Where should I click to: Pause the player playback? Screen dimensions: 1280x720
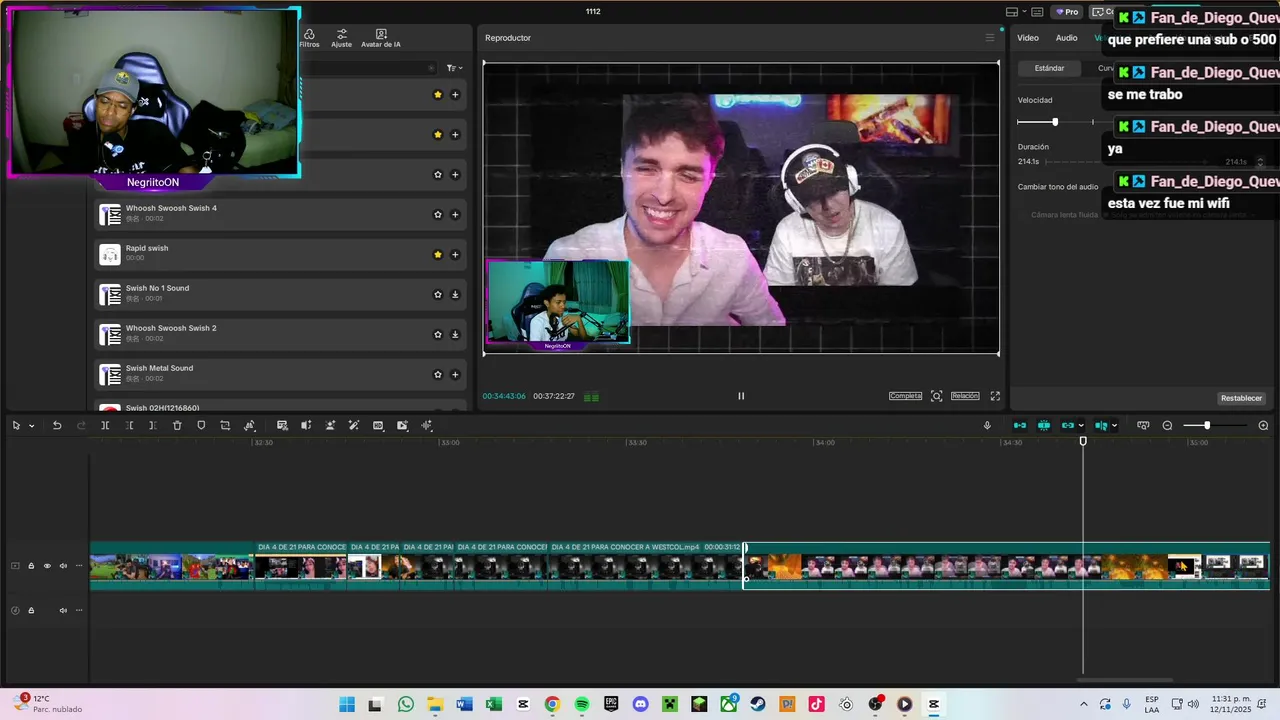coord(741,396)
